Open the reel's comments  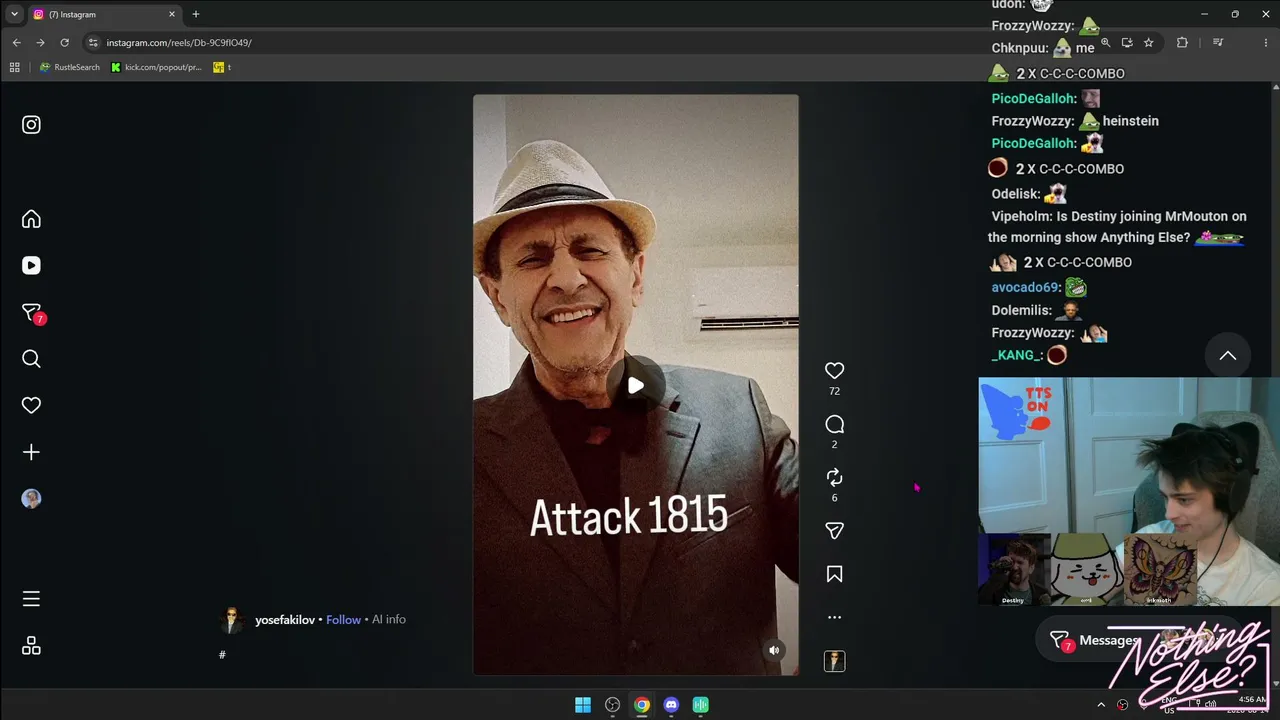[834, 424]
